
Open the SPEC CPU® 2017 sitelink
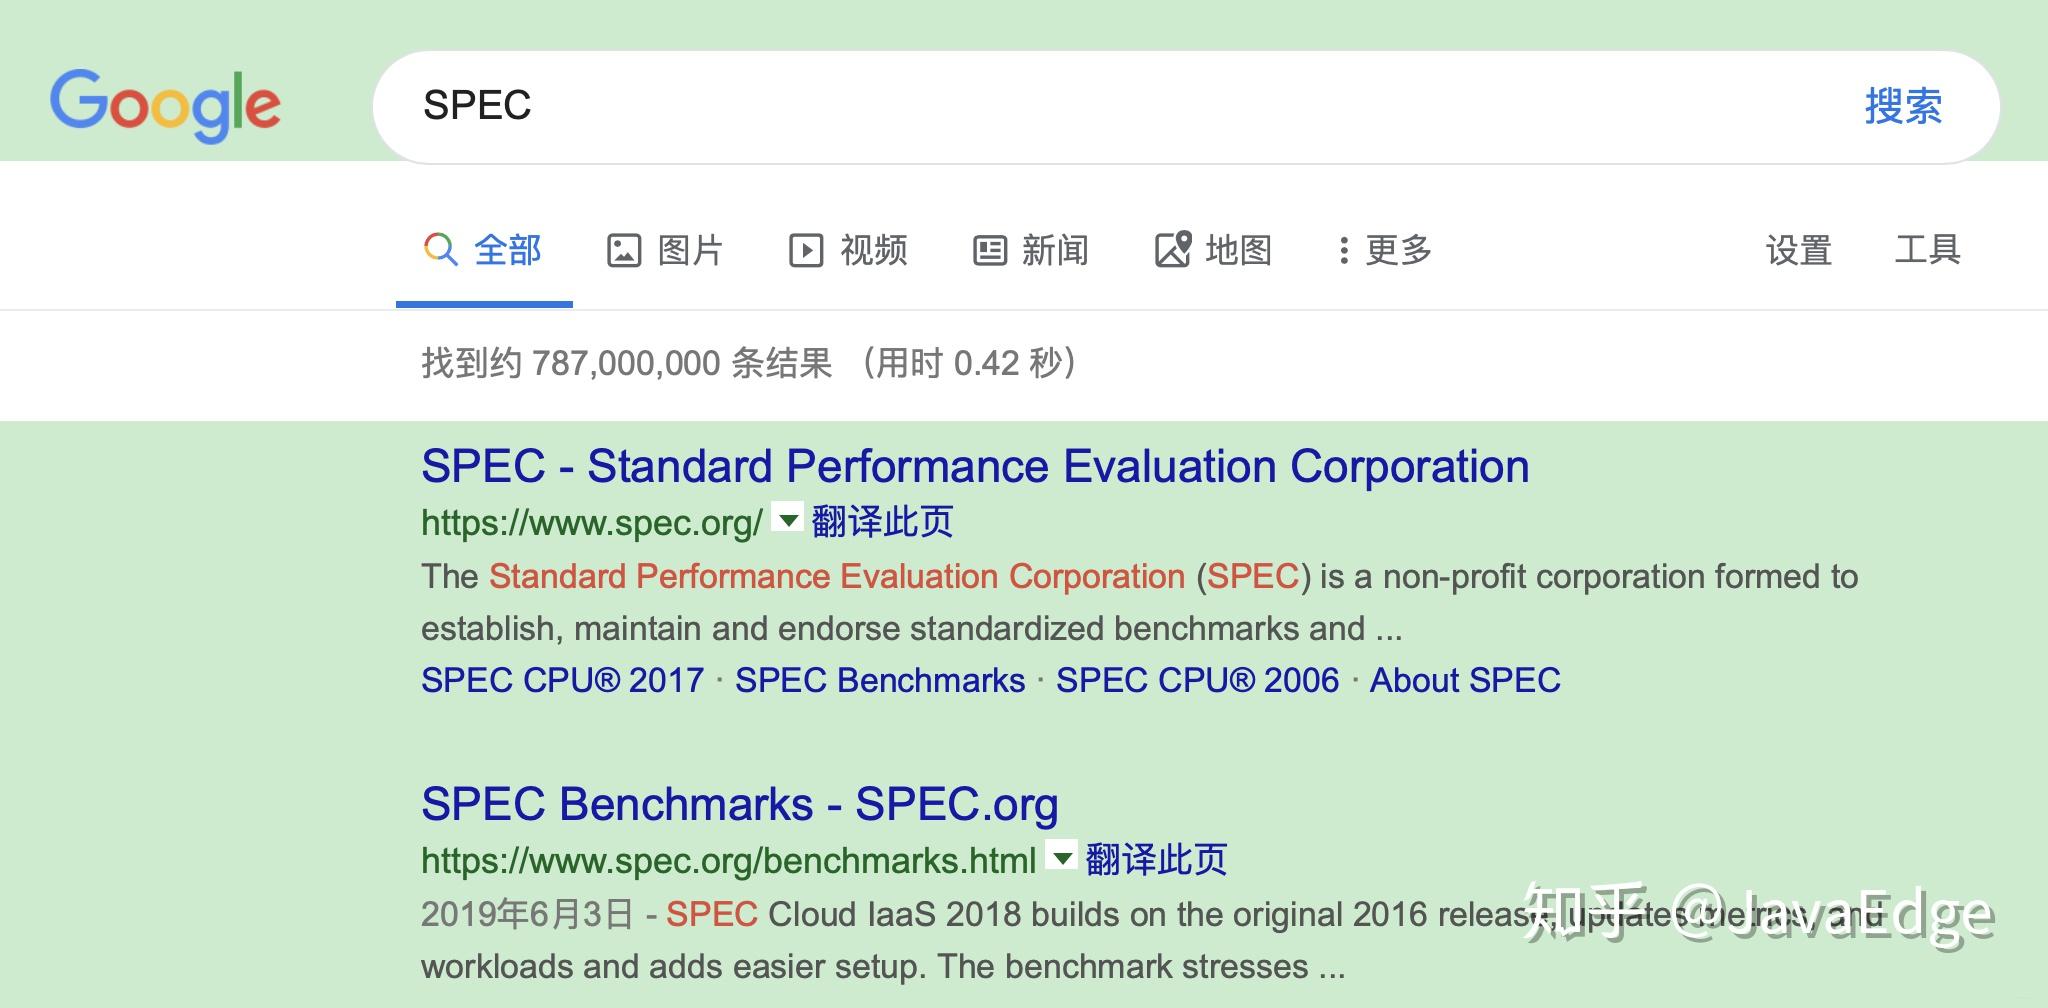click(562, 680)
